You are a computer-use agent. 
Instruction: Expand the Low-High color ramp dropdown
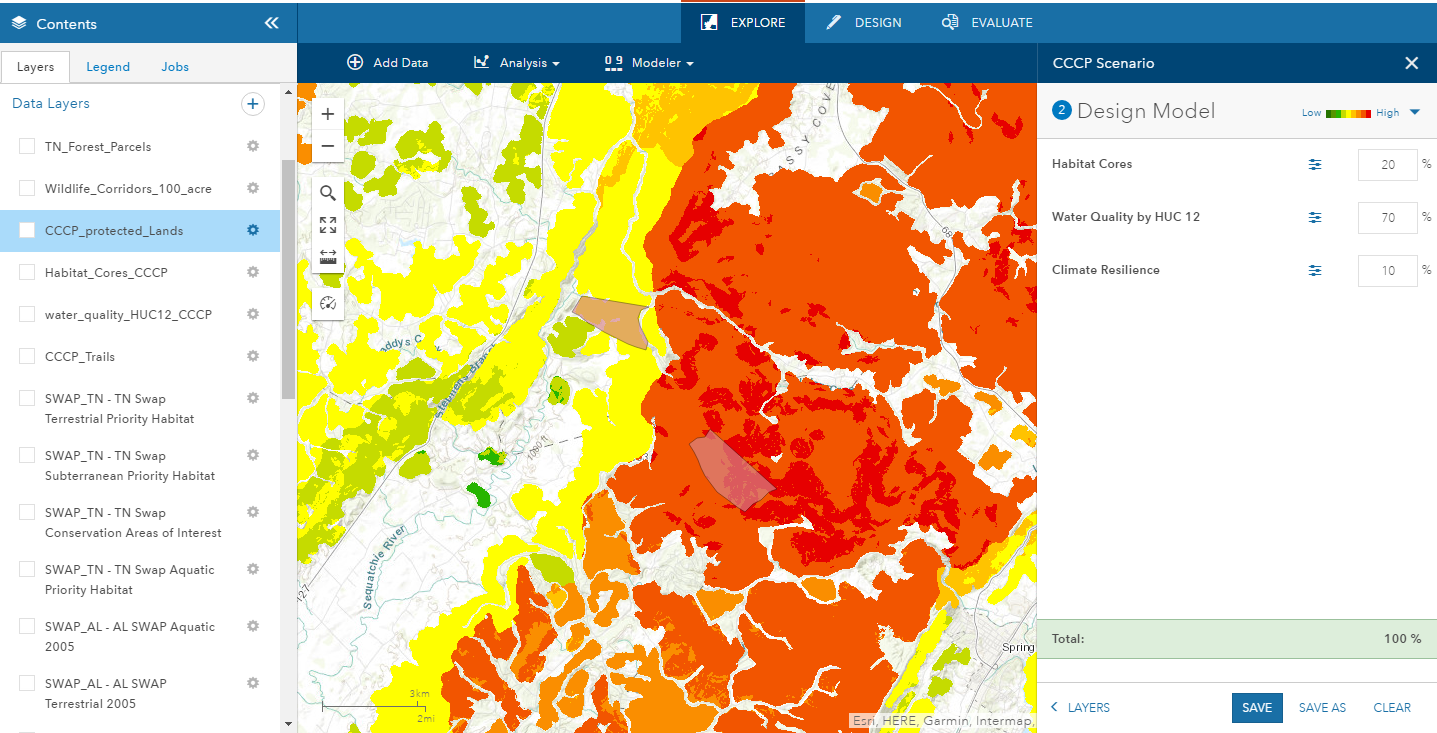[x=1414, y=112]
